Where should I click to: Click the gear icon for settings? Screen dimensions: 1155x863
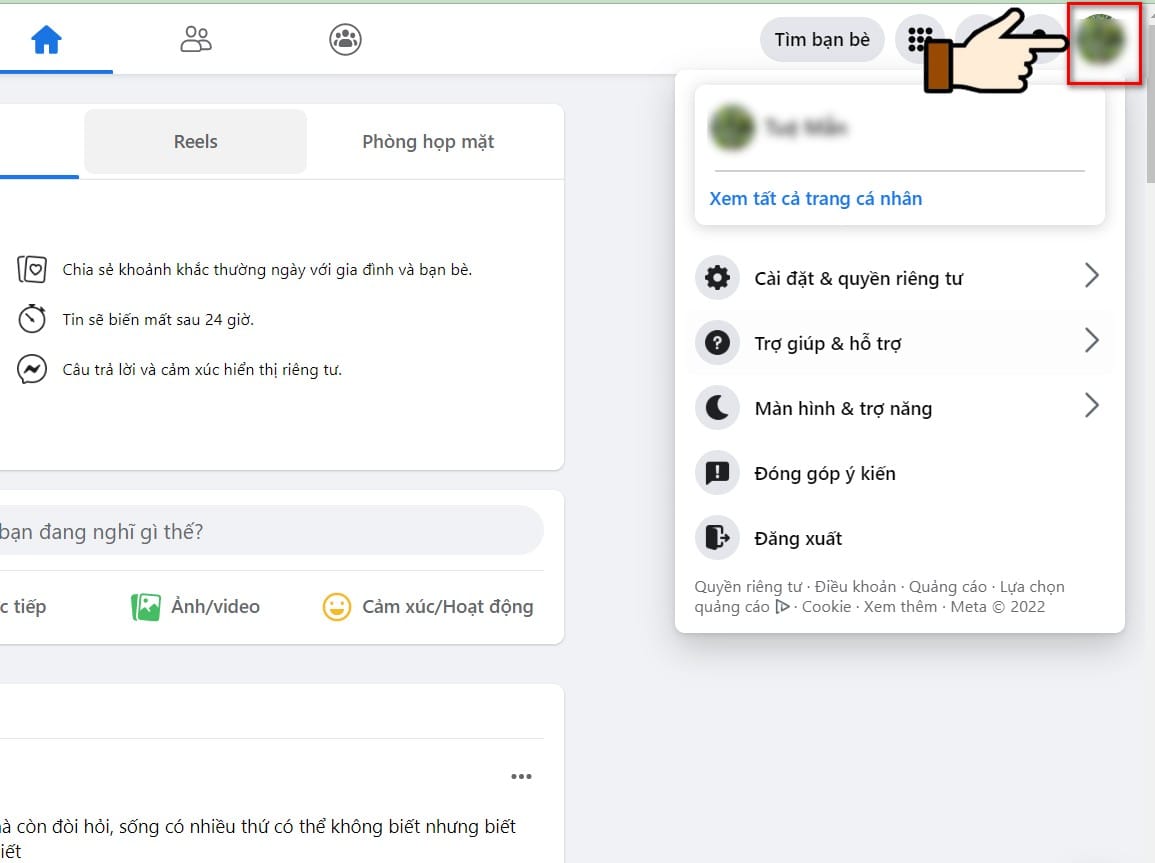click(x=717, y=278)
